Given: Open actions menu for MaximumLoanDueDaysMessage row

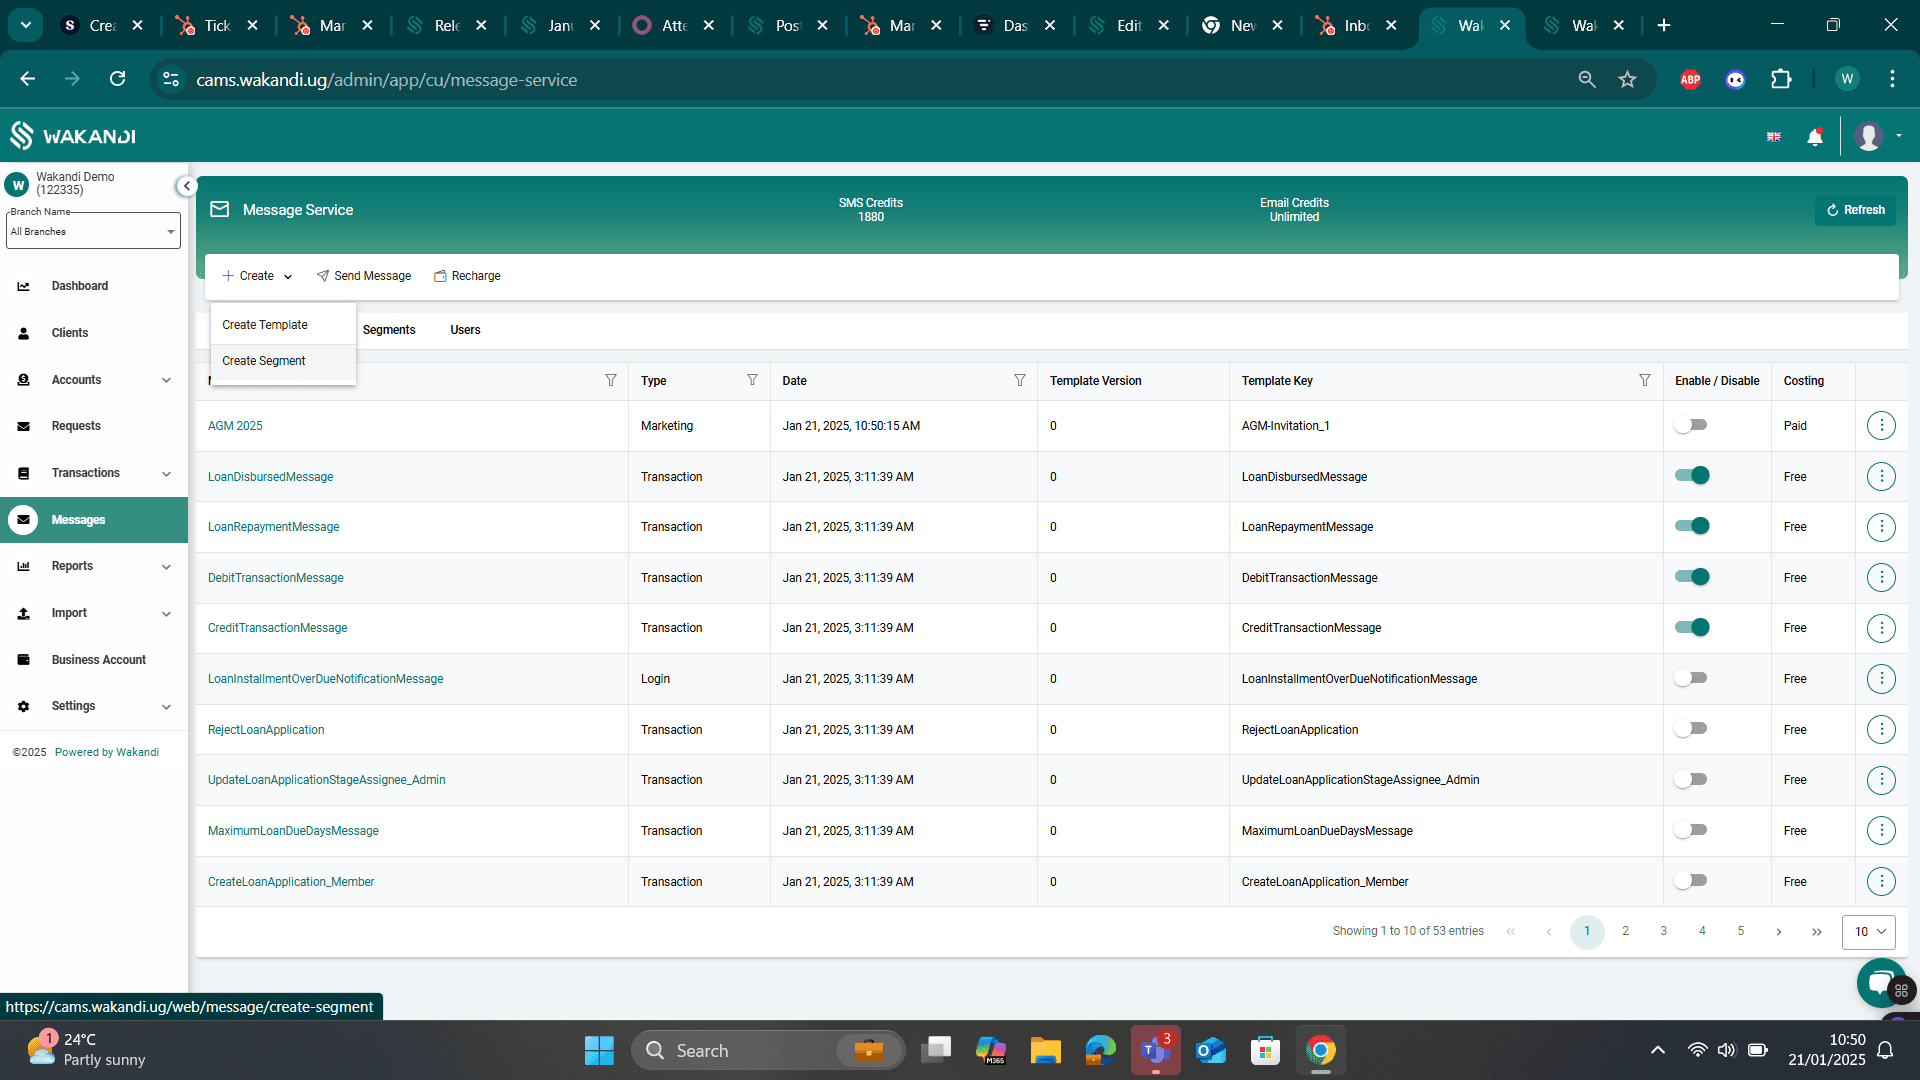Looking at the screenshot, I should 1881,831.
